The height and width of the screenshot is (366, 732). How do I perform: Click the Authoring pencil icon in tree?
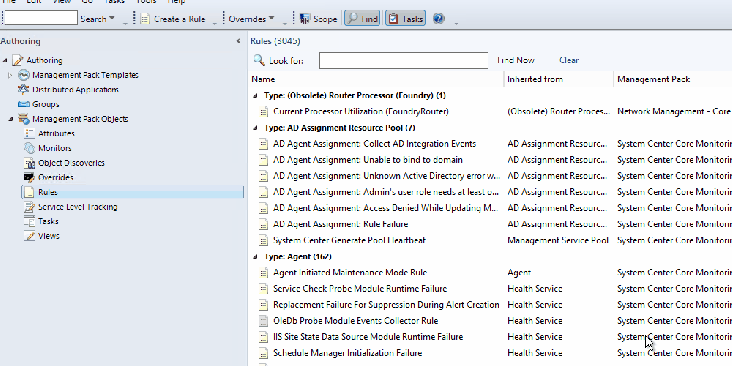17,60
